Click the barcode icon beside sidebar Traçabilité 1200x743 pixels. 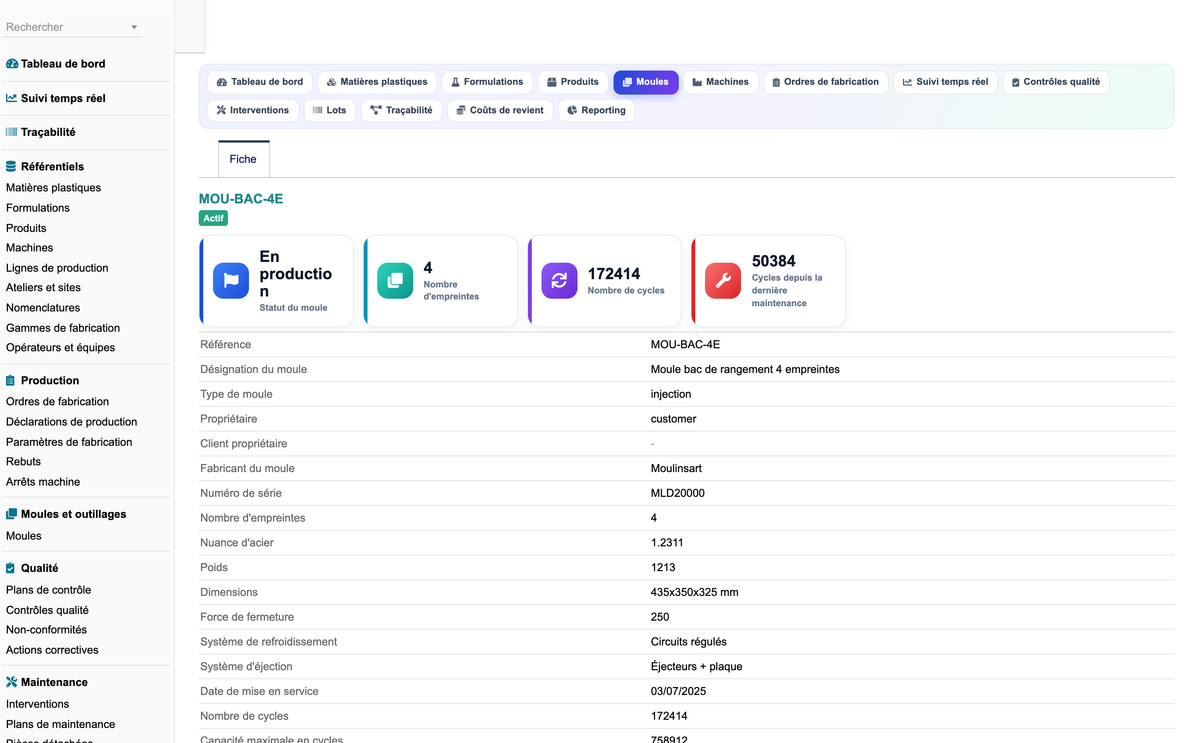point(12,132)
